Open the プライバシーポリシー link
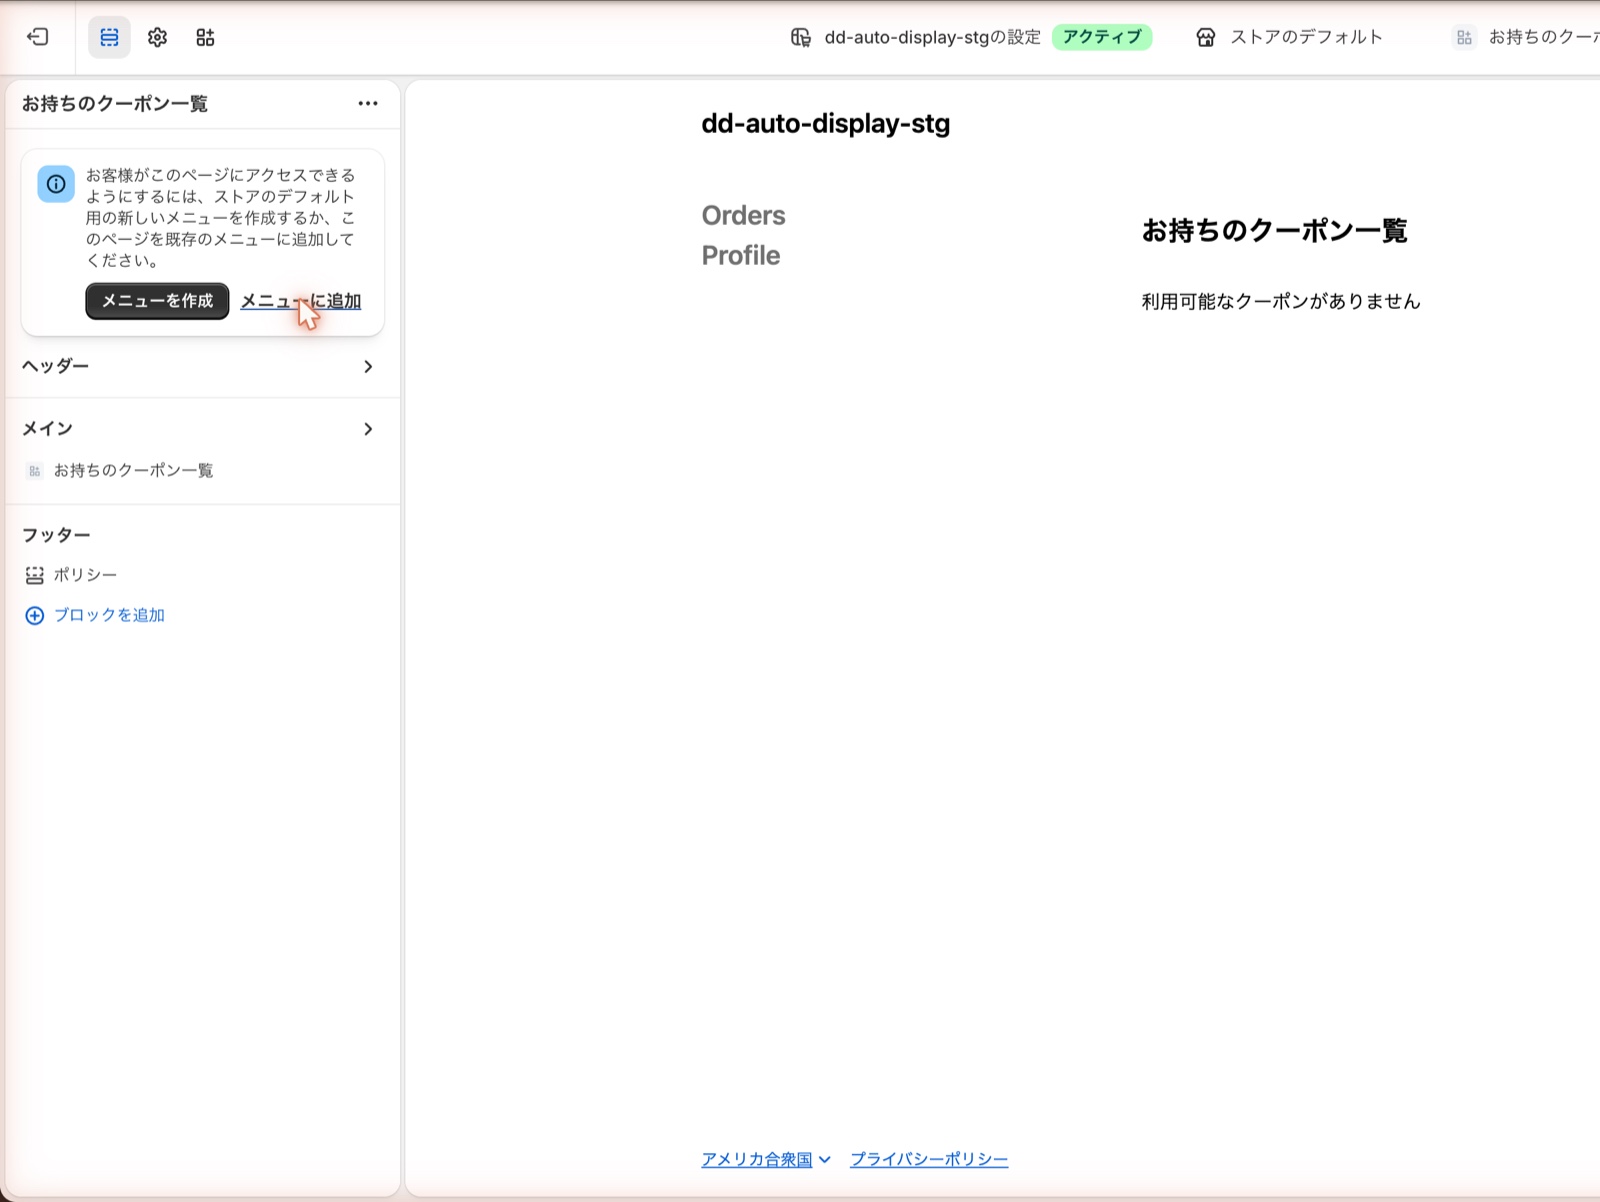This screenshot has width=1600, height=1202. coord(929,1160)
